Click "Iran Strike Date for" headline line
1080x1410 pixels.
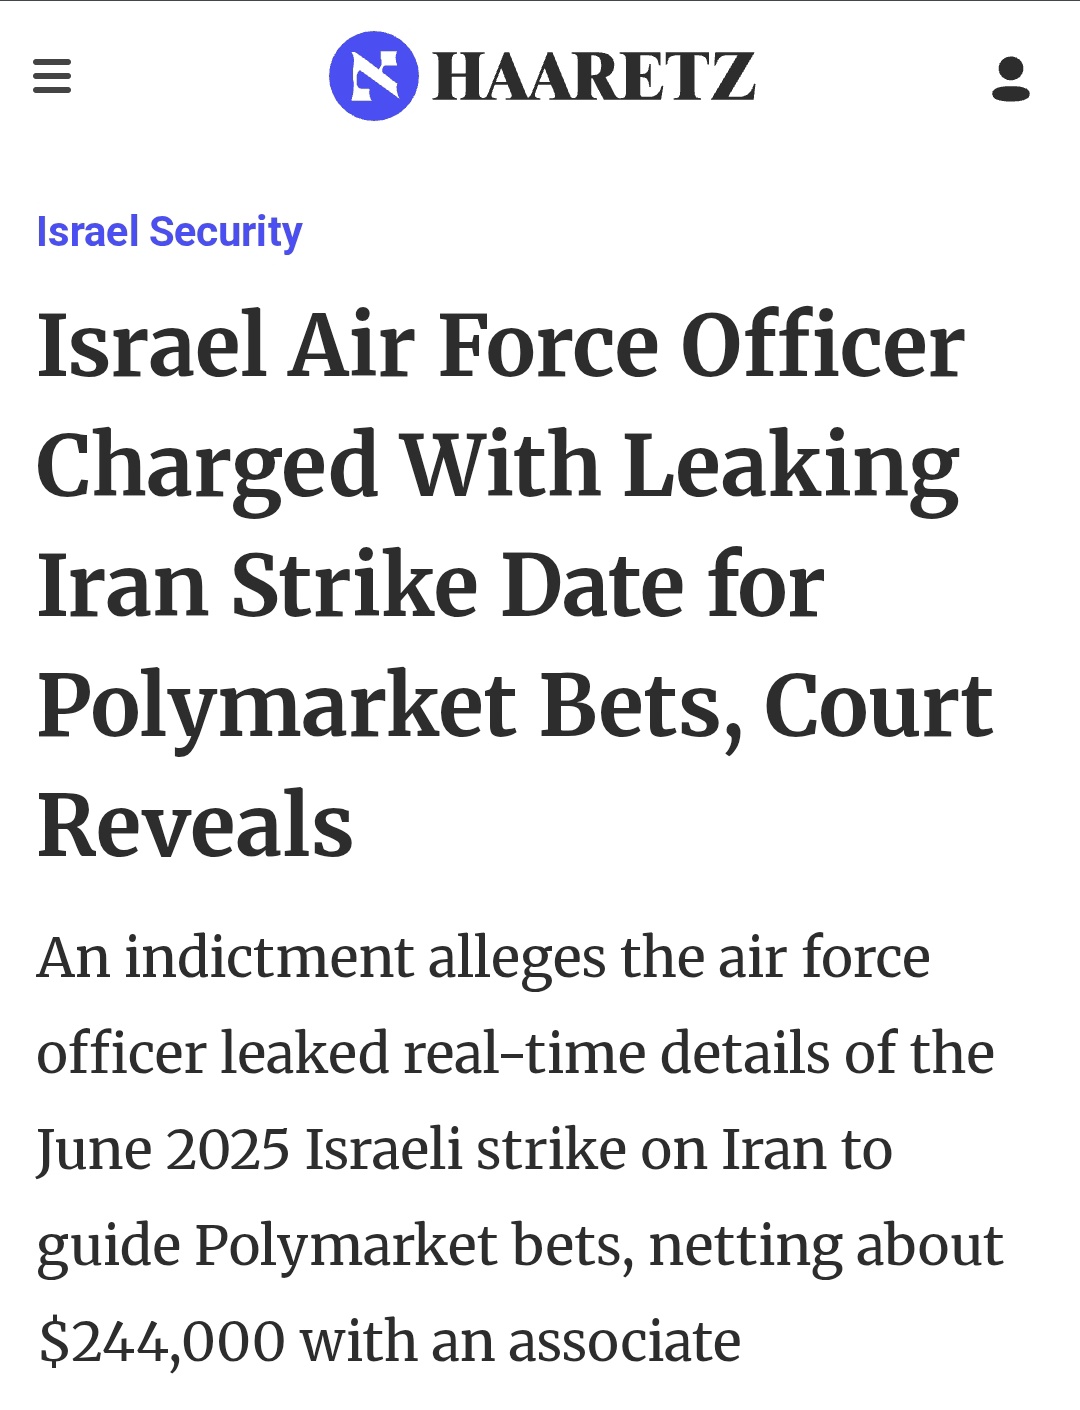pyautogui.click(x=430, y=586)
